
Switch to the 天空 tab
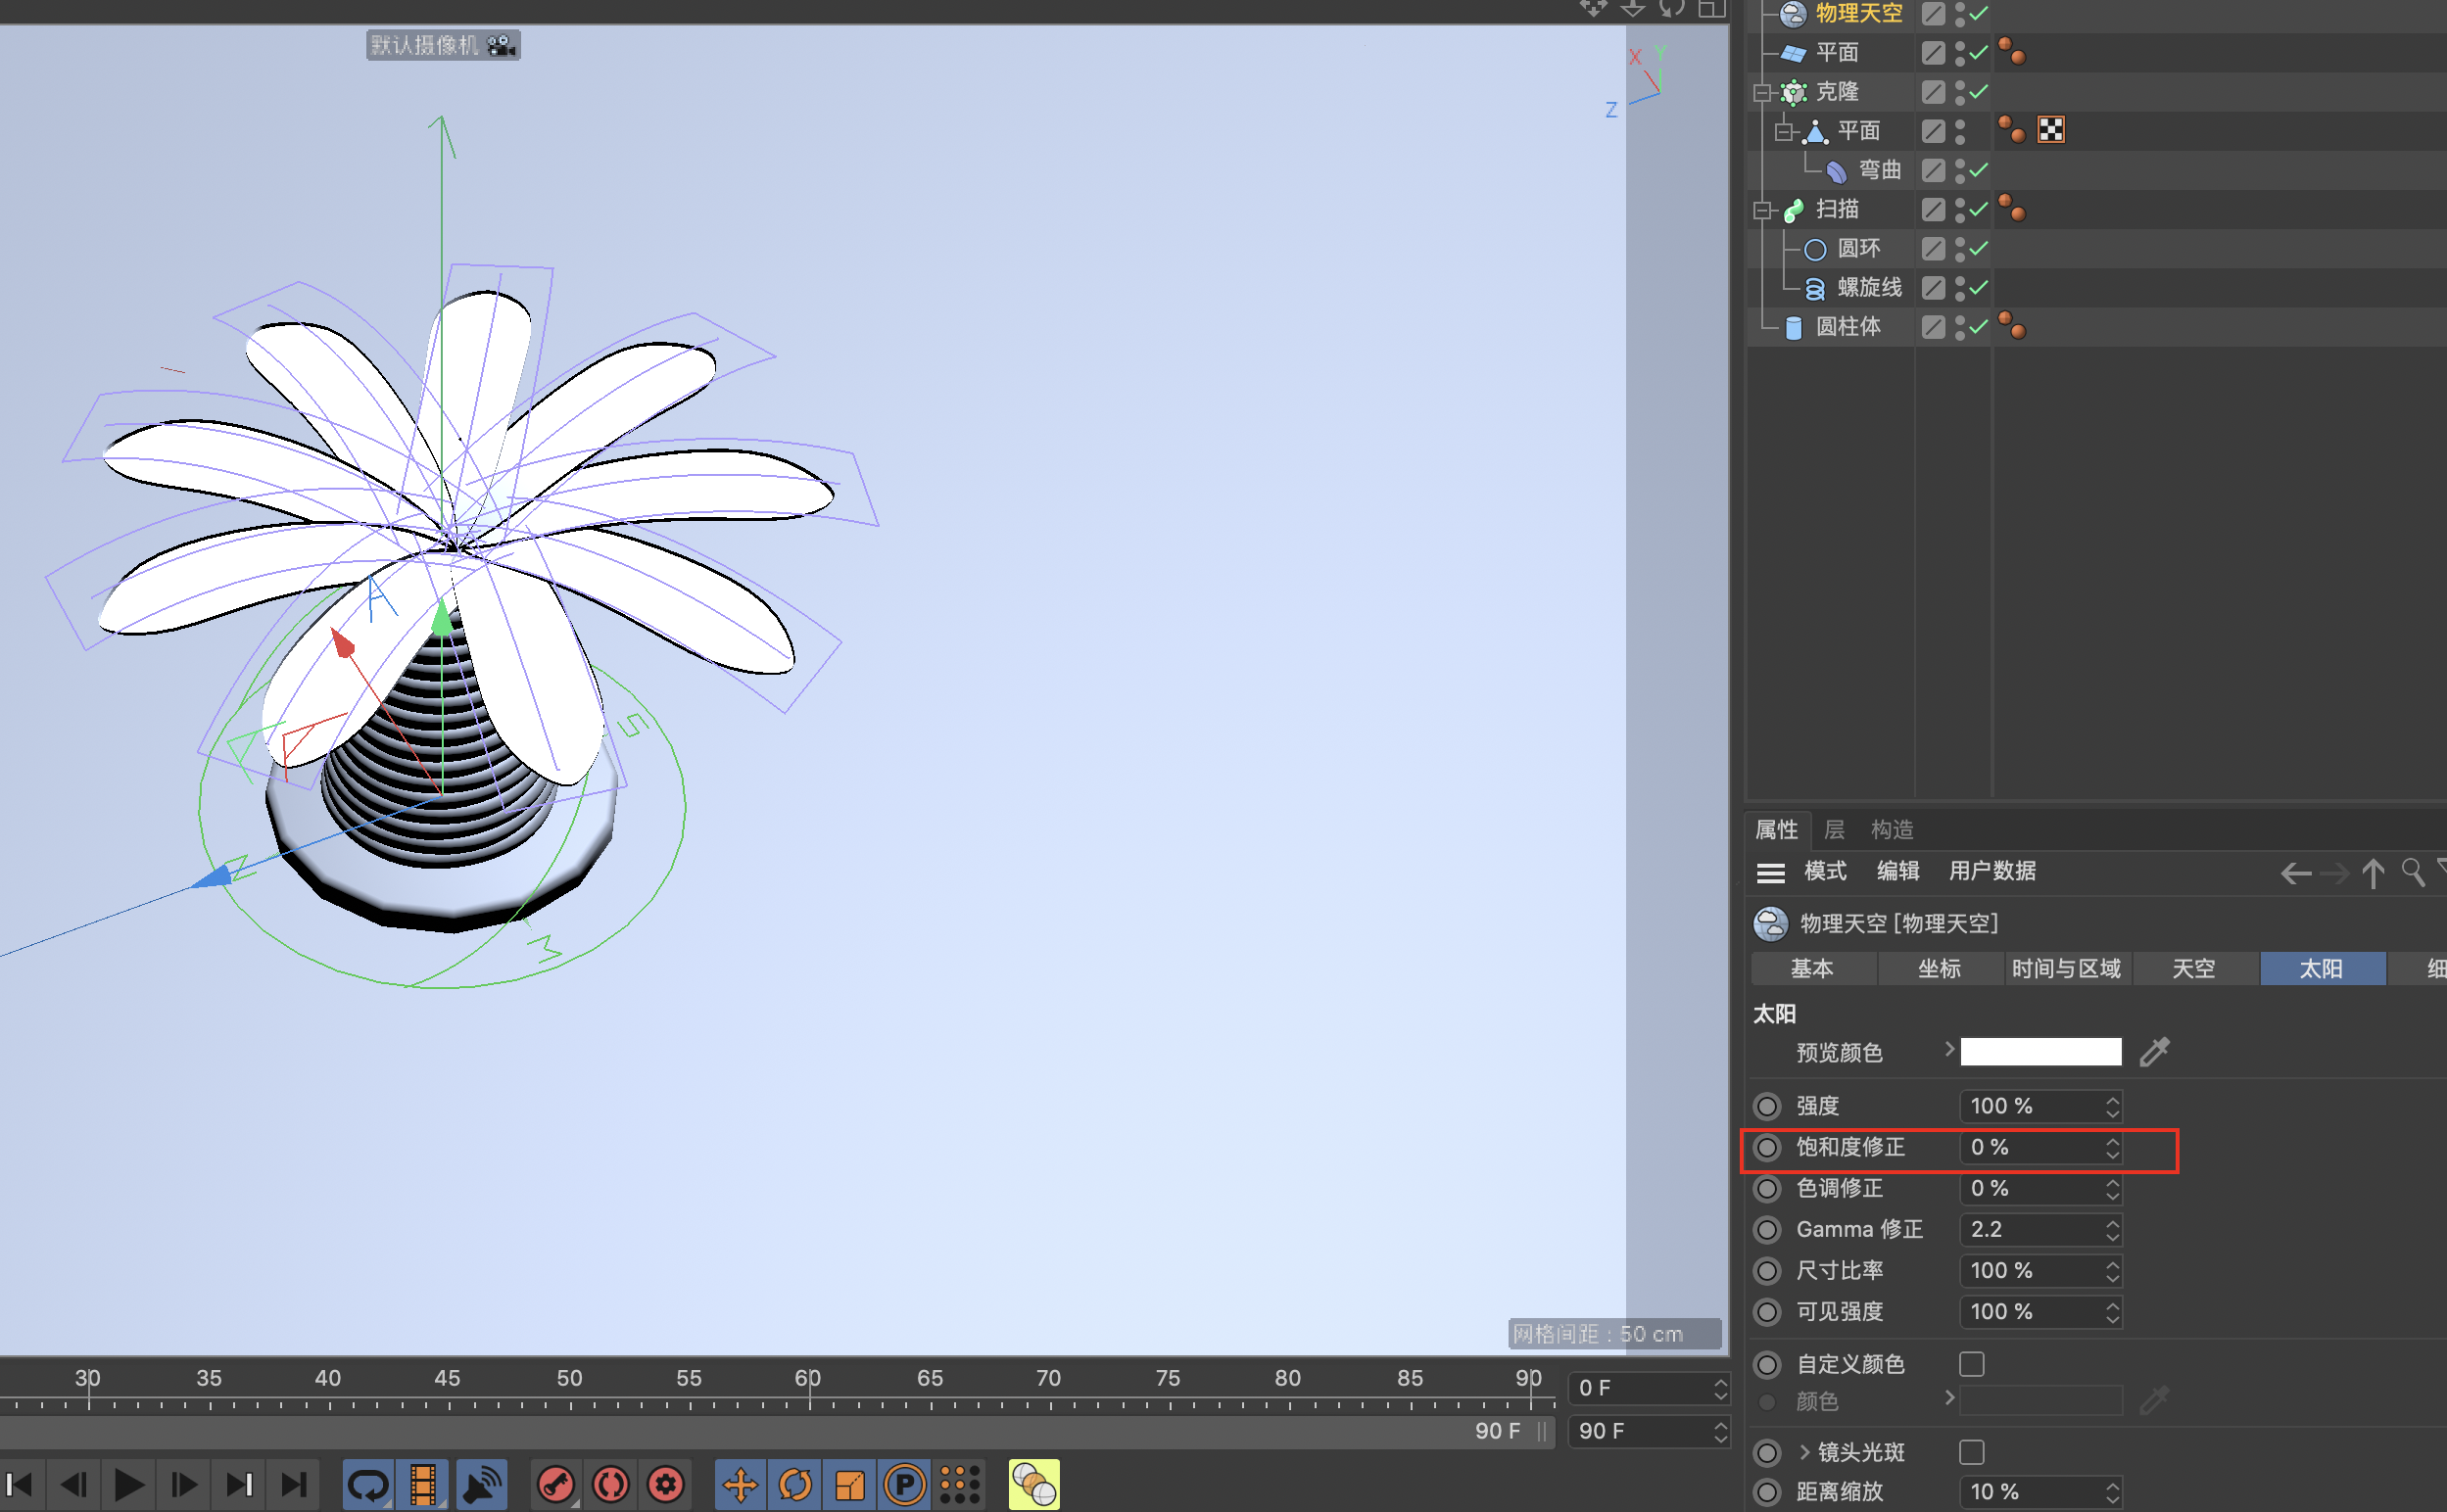point(2193,968)
